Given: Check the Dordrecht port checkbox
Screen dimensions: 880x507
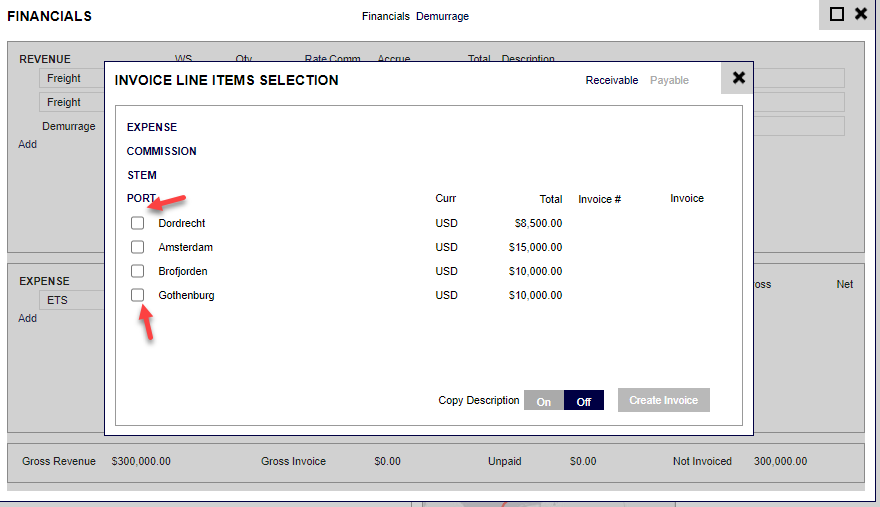Looking at the screenshot, I should [x=137, y=223].
